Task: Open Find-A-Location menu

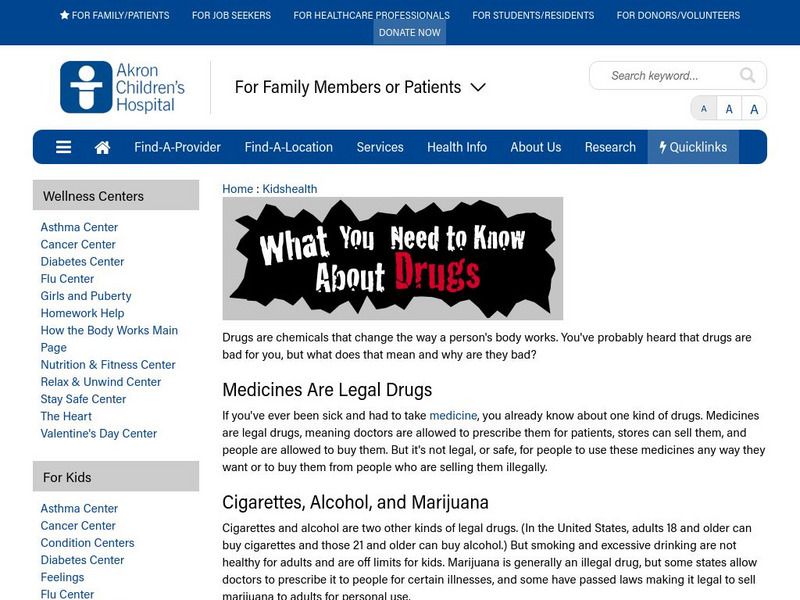Action: 288,147
